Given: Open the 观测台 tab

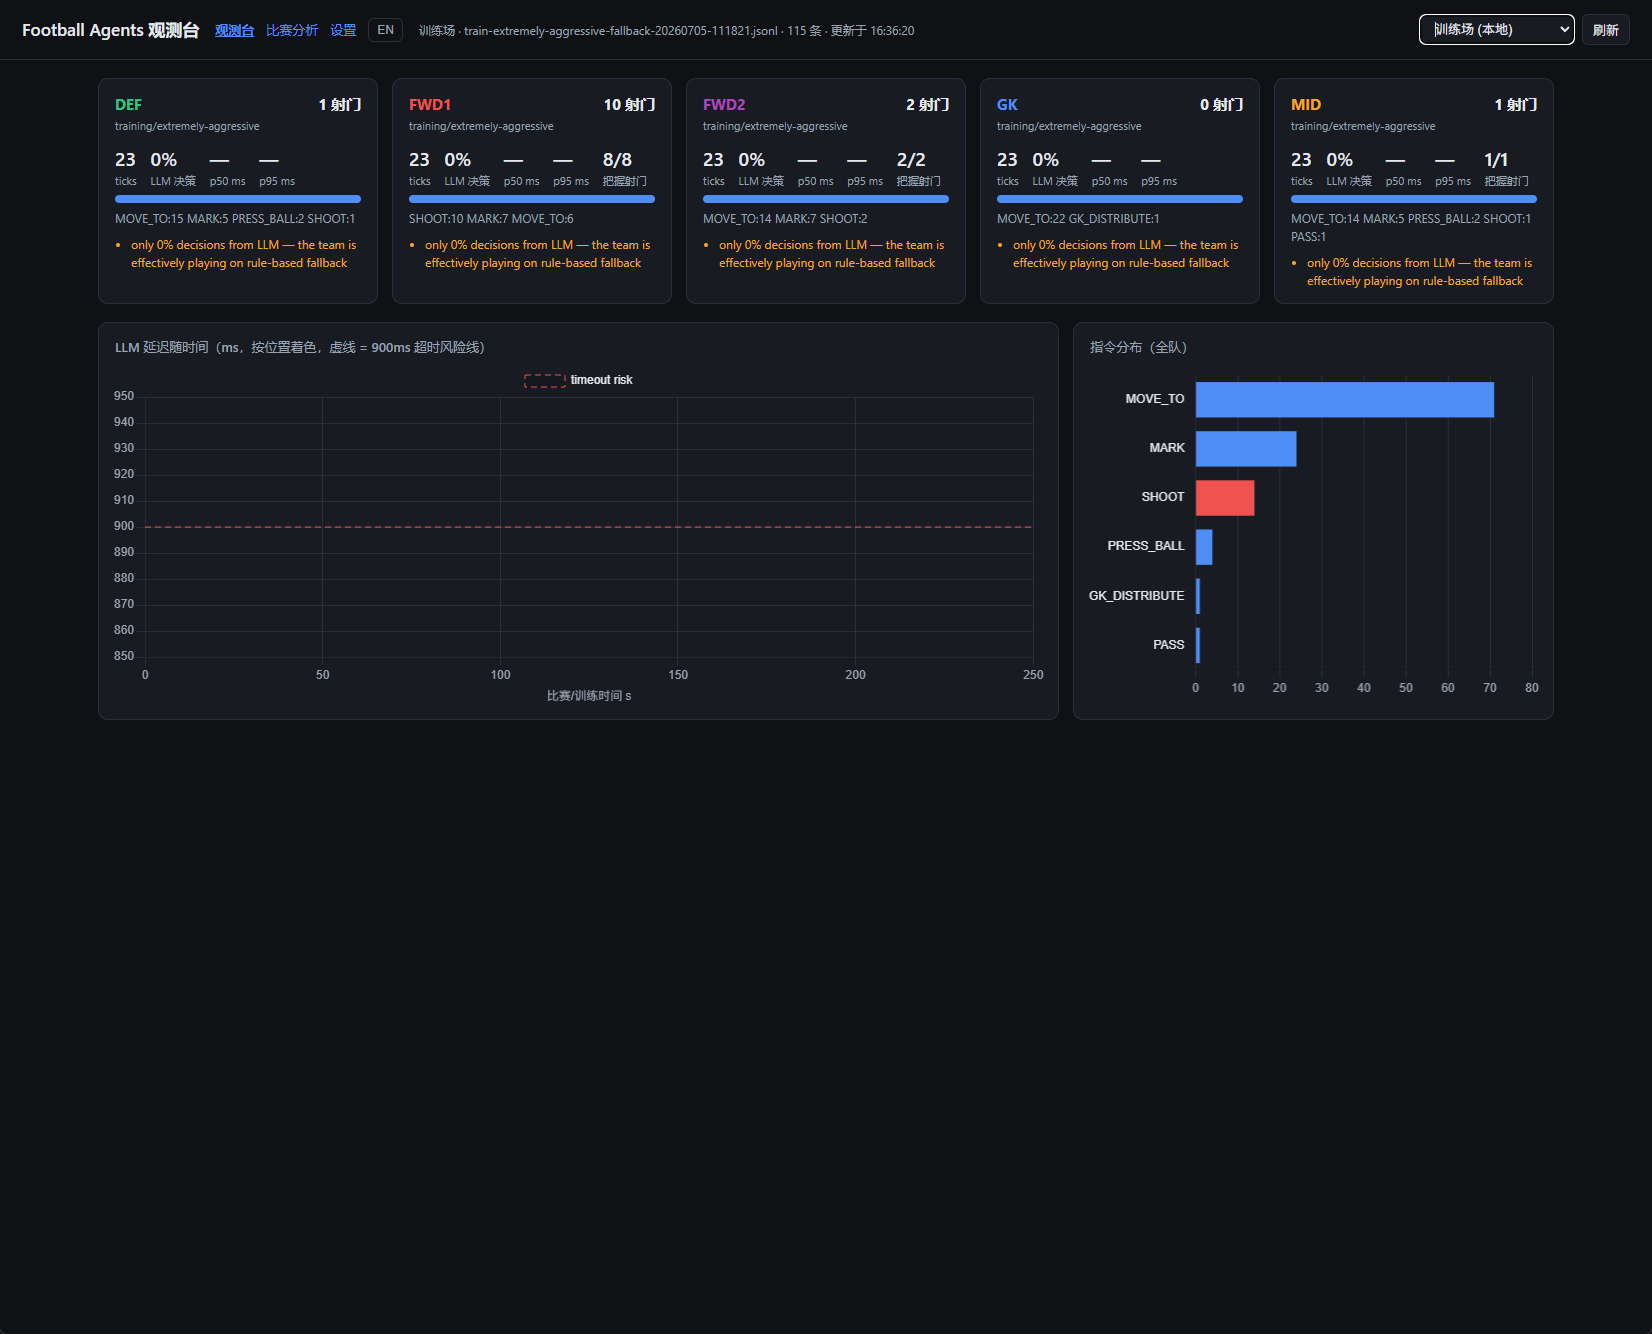Looking at the screenshot, I should click(234, 30).
